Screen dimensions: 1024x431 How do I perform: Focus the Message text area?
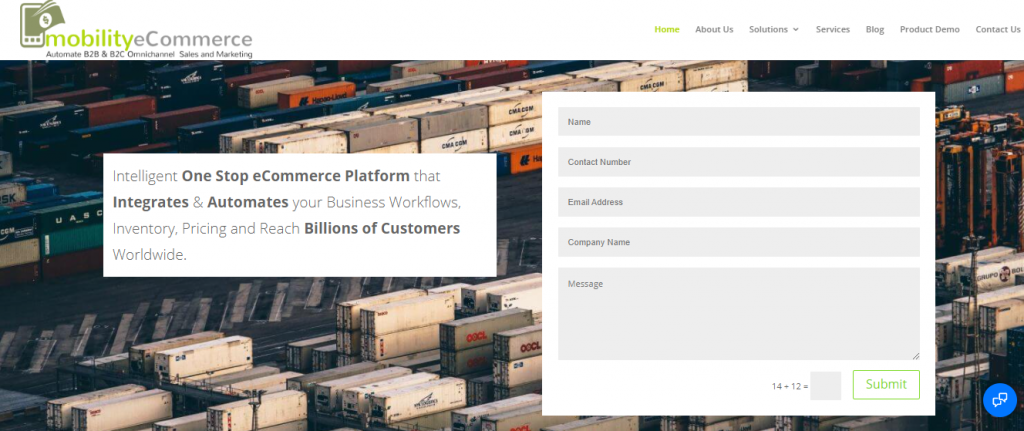(x=739, y=313)
